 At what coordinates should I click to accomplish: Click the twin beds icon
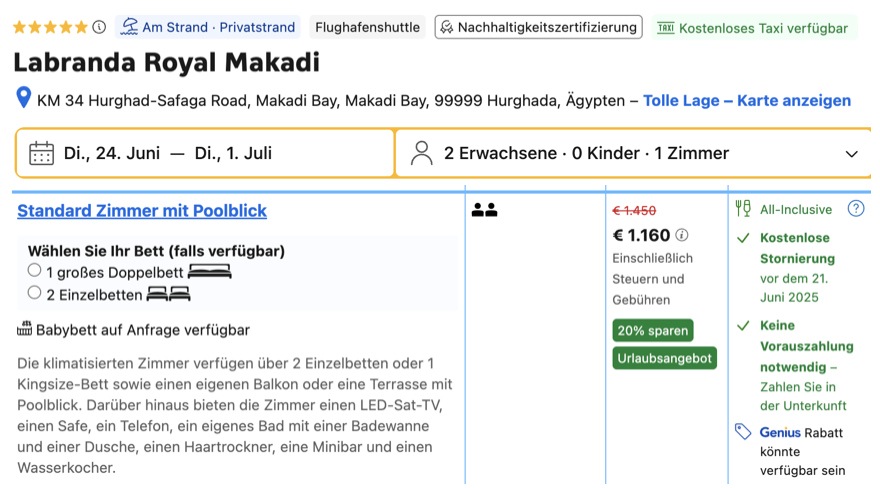[168, 294]
